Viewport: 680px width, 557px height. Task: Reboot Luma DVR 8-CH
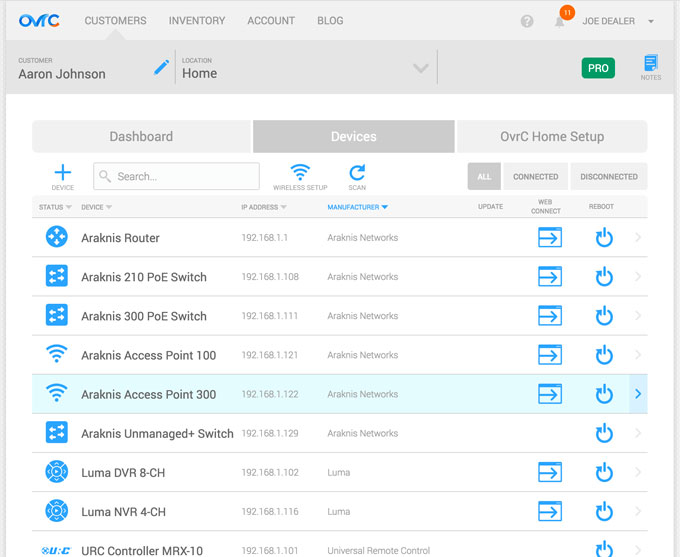(604, 472)
